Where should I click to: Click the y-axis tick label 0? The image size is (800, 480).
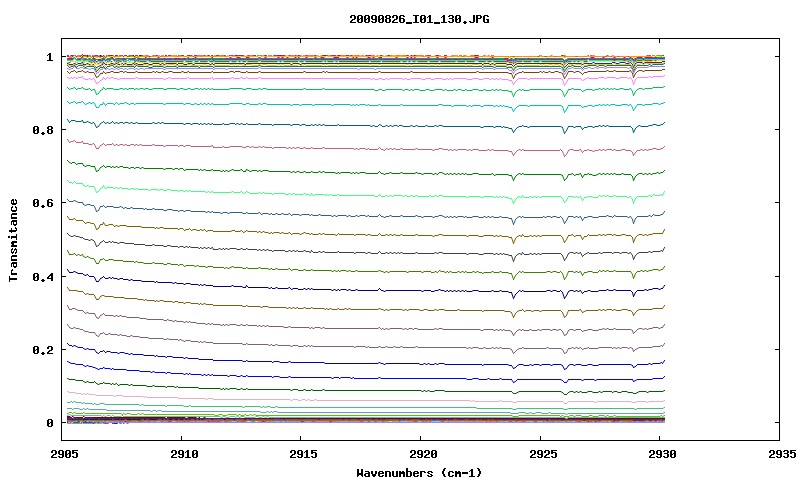coord(49,423)
